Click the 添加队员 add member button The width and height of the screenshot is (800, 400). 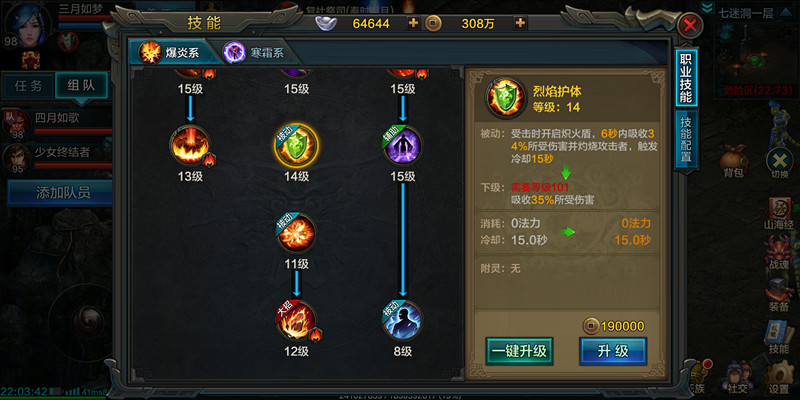coord(60,192)
